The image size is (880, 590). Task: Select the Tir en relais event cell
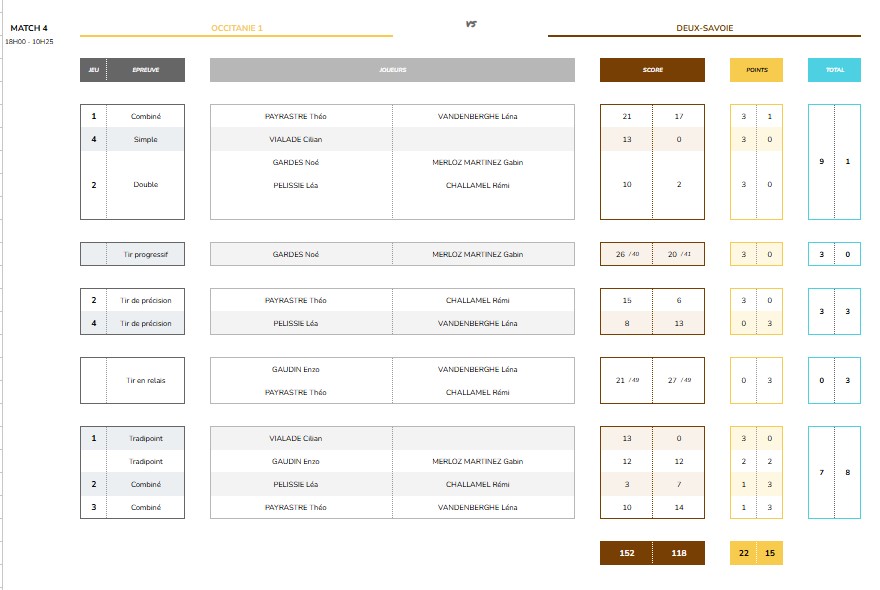145,381
